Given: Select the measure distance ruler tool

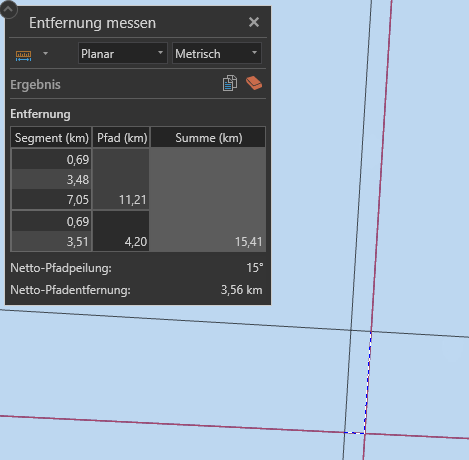Looking at the screenshot, I should coord(23,55).
